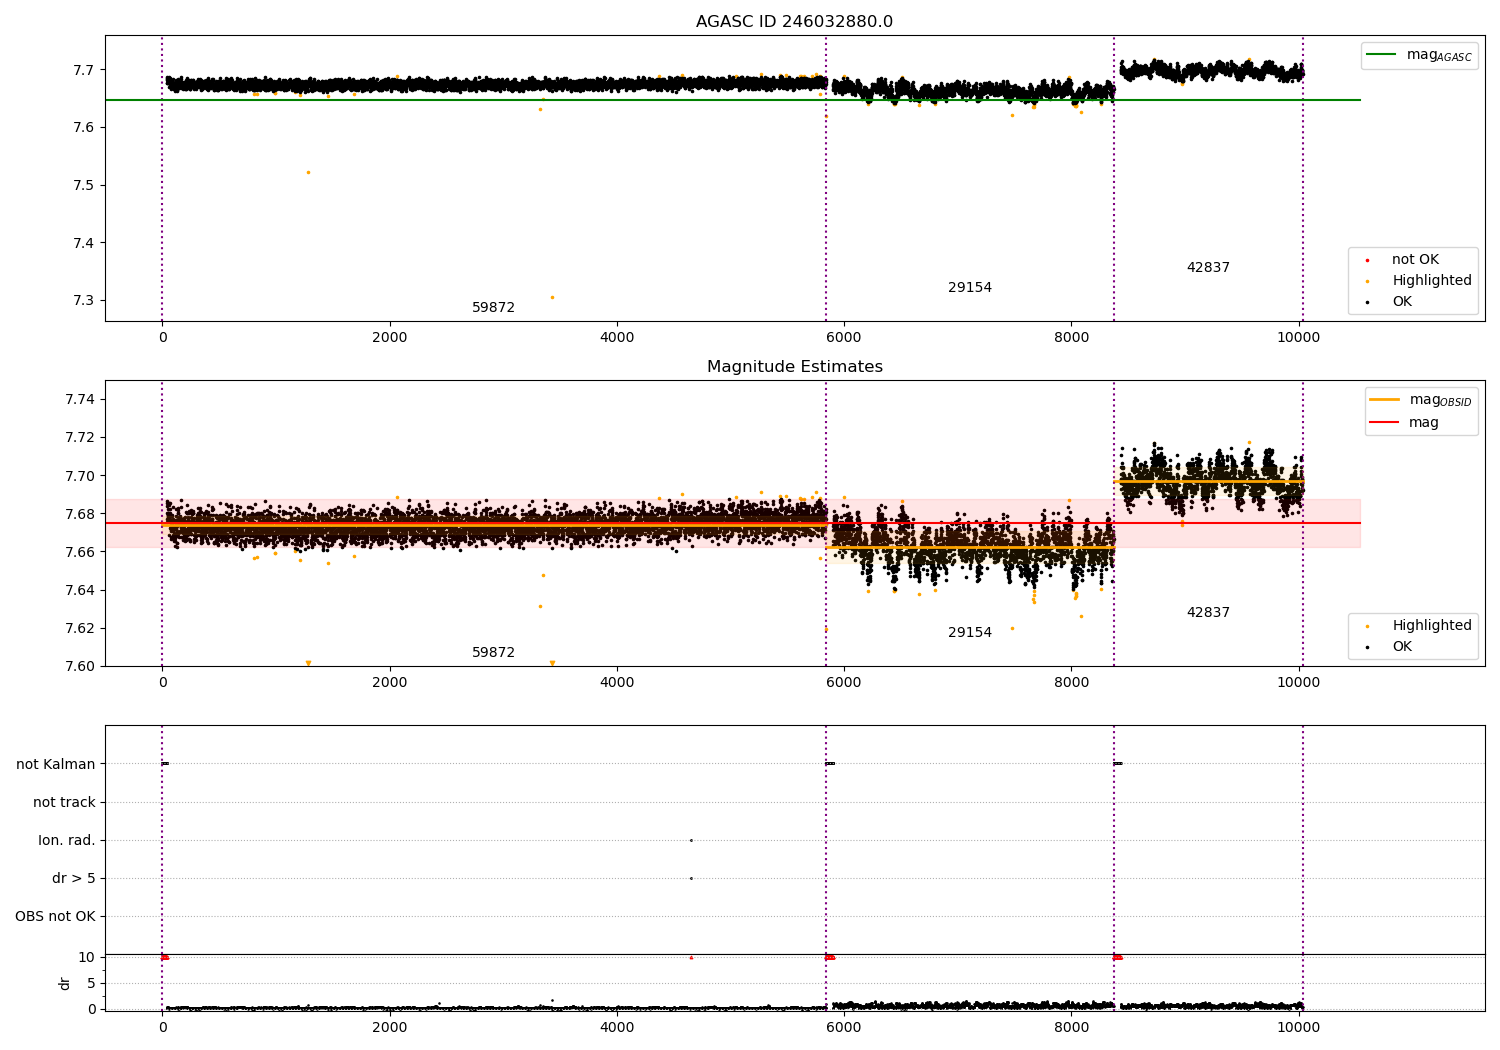1500x1050 pixels.
Task: Click the 'dr' y-axis label
Action: (65, 983)
